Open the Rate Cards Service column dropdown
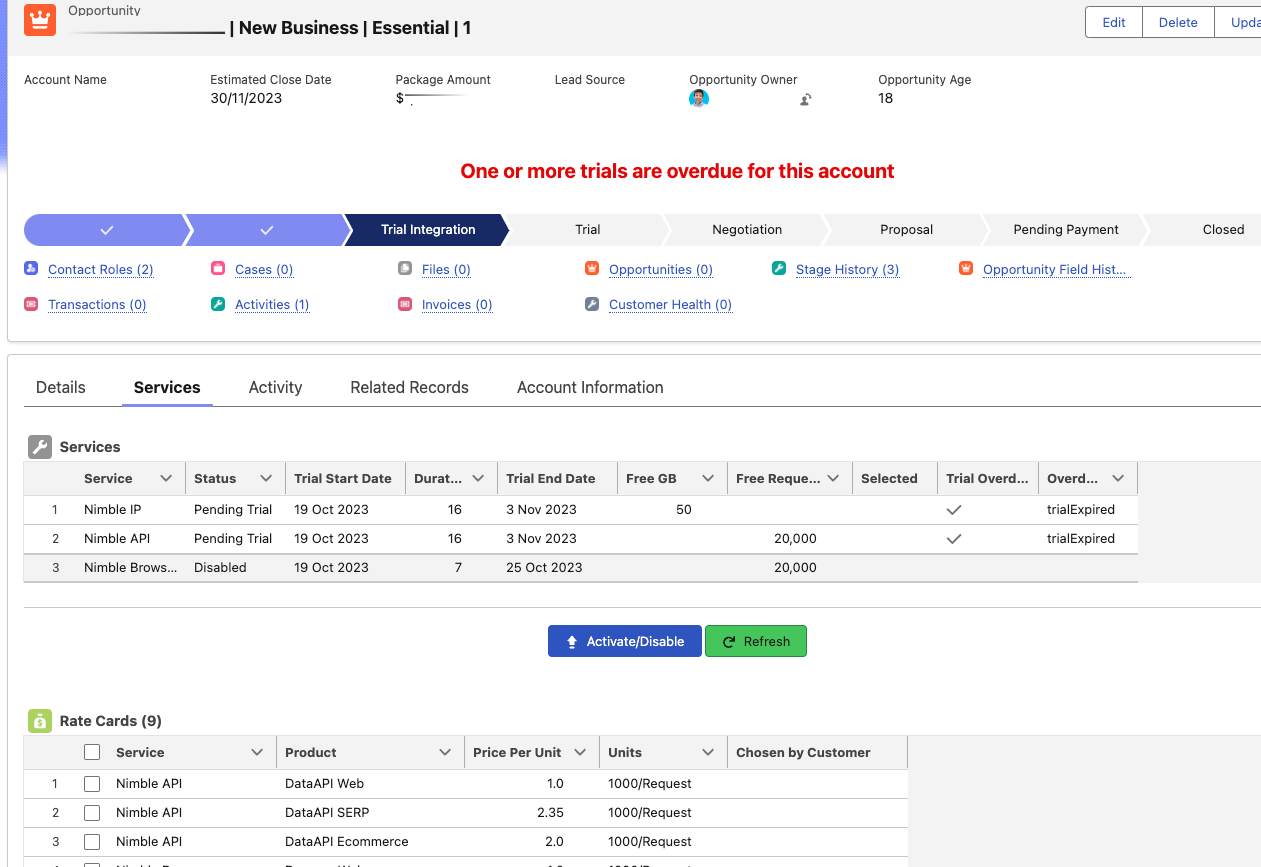The width and height of the screenshot is (1261, 867). pos(257,752)
